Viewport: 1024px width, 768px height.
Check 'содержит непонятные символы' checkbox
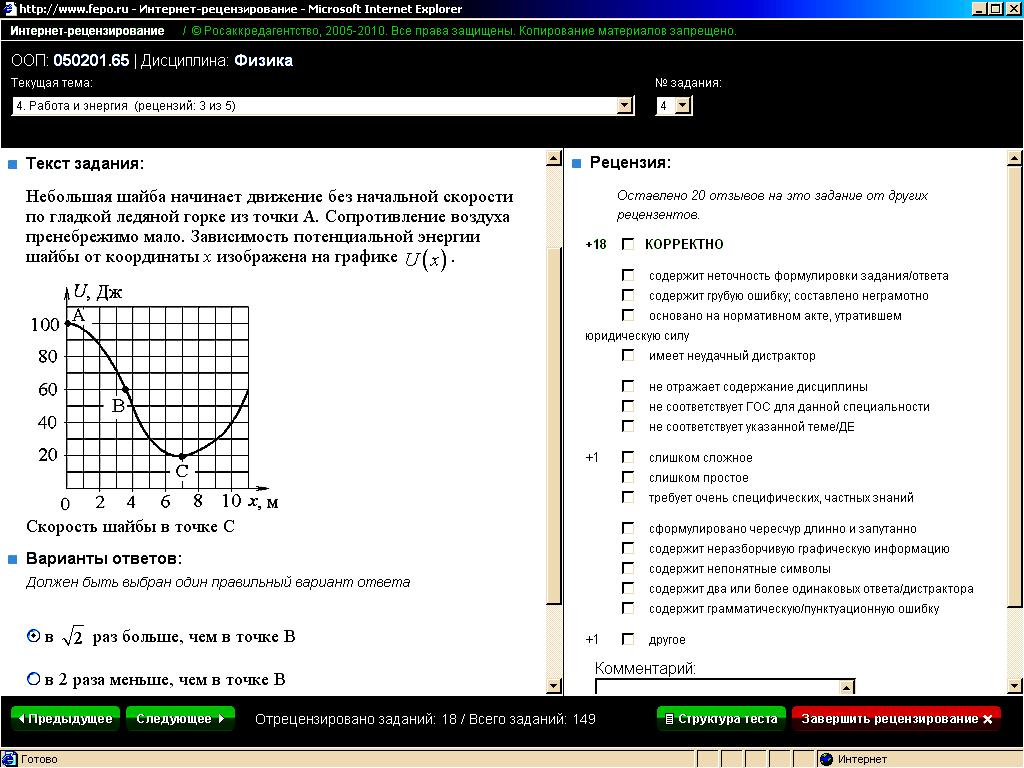(628, 569)
